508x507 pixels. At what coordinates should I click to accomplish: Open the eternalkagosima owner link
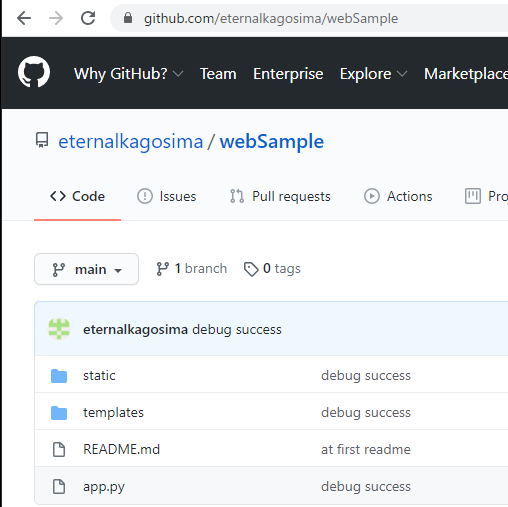[131, 141]
